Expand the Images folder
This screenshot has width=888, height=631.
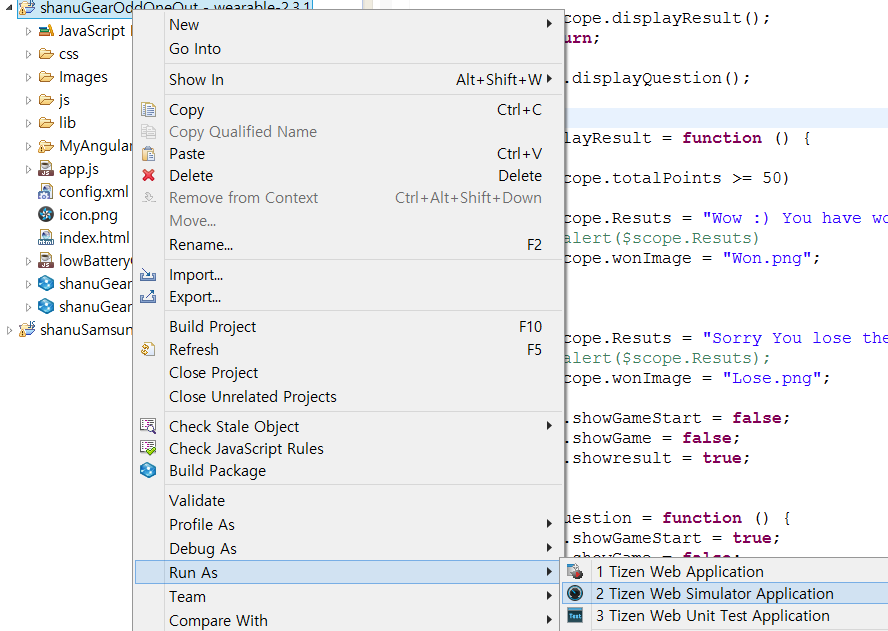28,77
